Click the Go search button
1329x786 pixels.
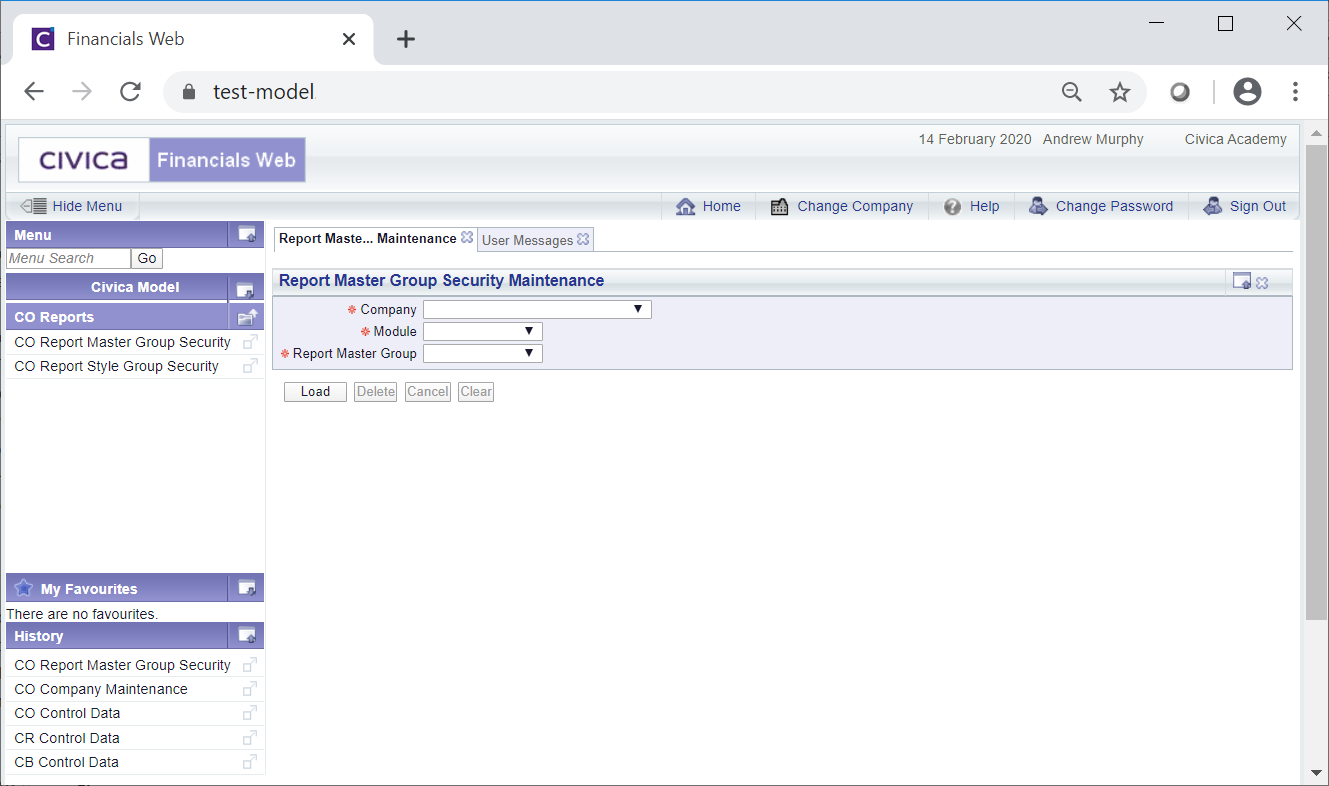(x=147, y=258)
